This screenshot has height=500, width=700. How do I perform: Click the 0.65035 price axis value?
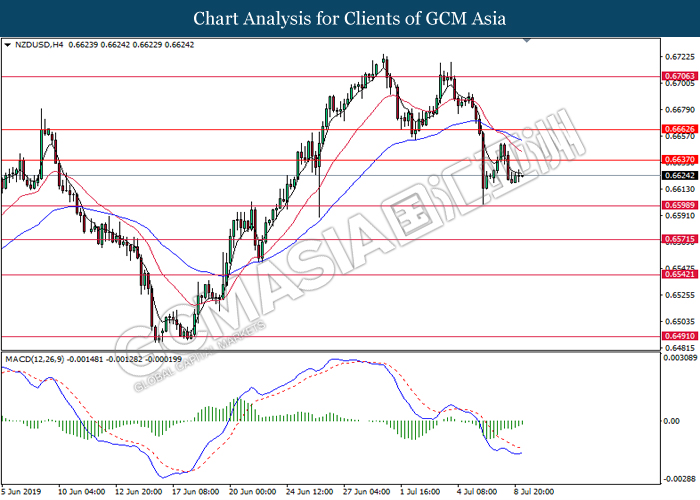point(680,321)
